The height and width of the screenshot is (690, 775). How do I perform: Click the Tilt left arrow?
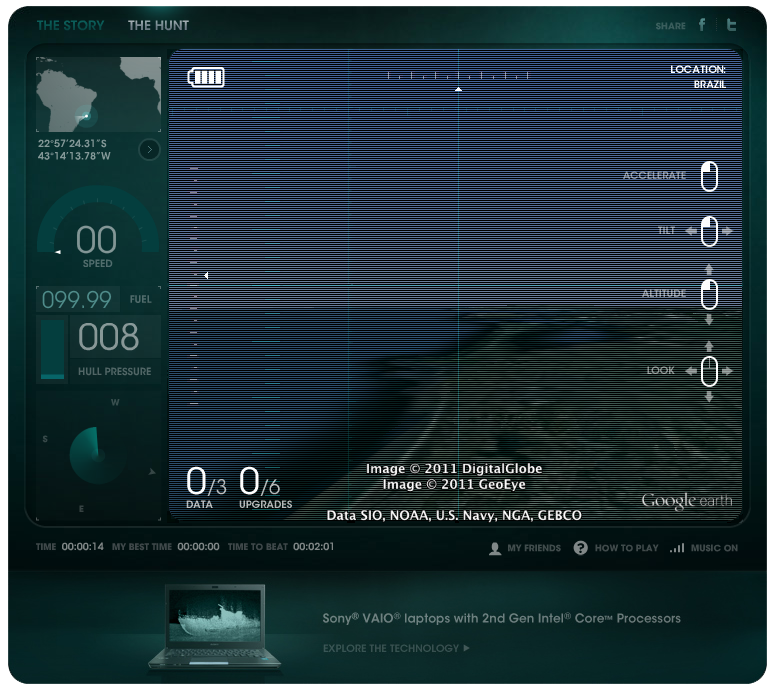pyautogui.click(x=690, y=231)
